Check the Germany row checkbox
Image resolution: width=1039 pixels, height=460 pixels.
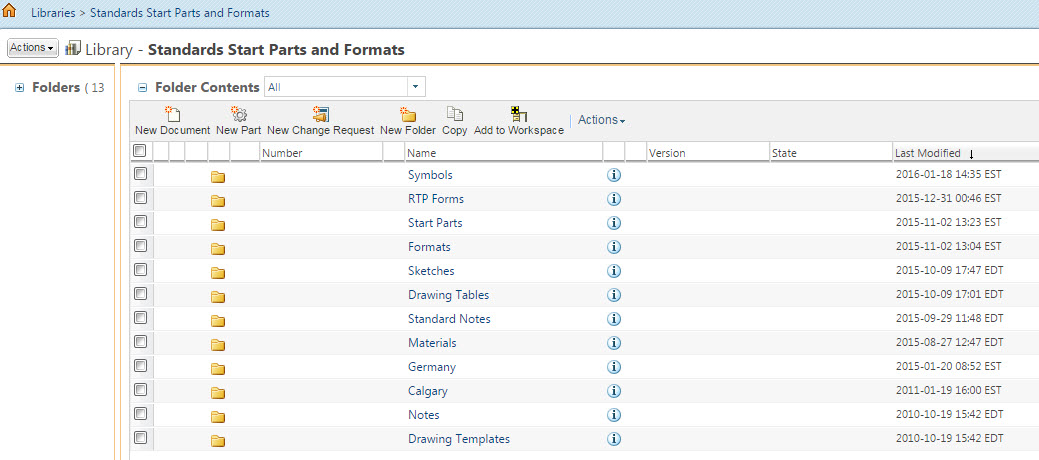(x=140, y=365)
